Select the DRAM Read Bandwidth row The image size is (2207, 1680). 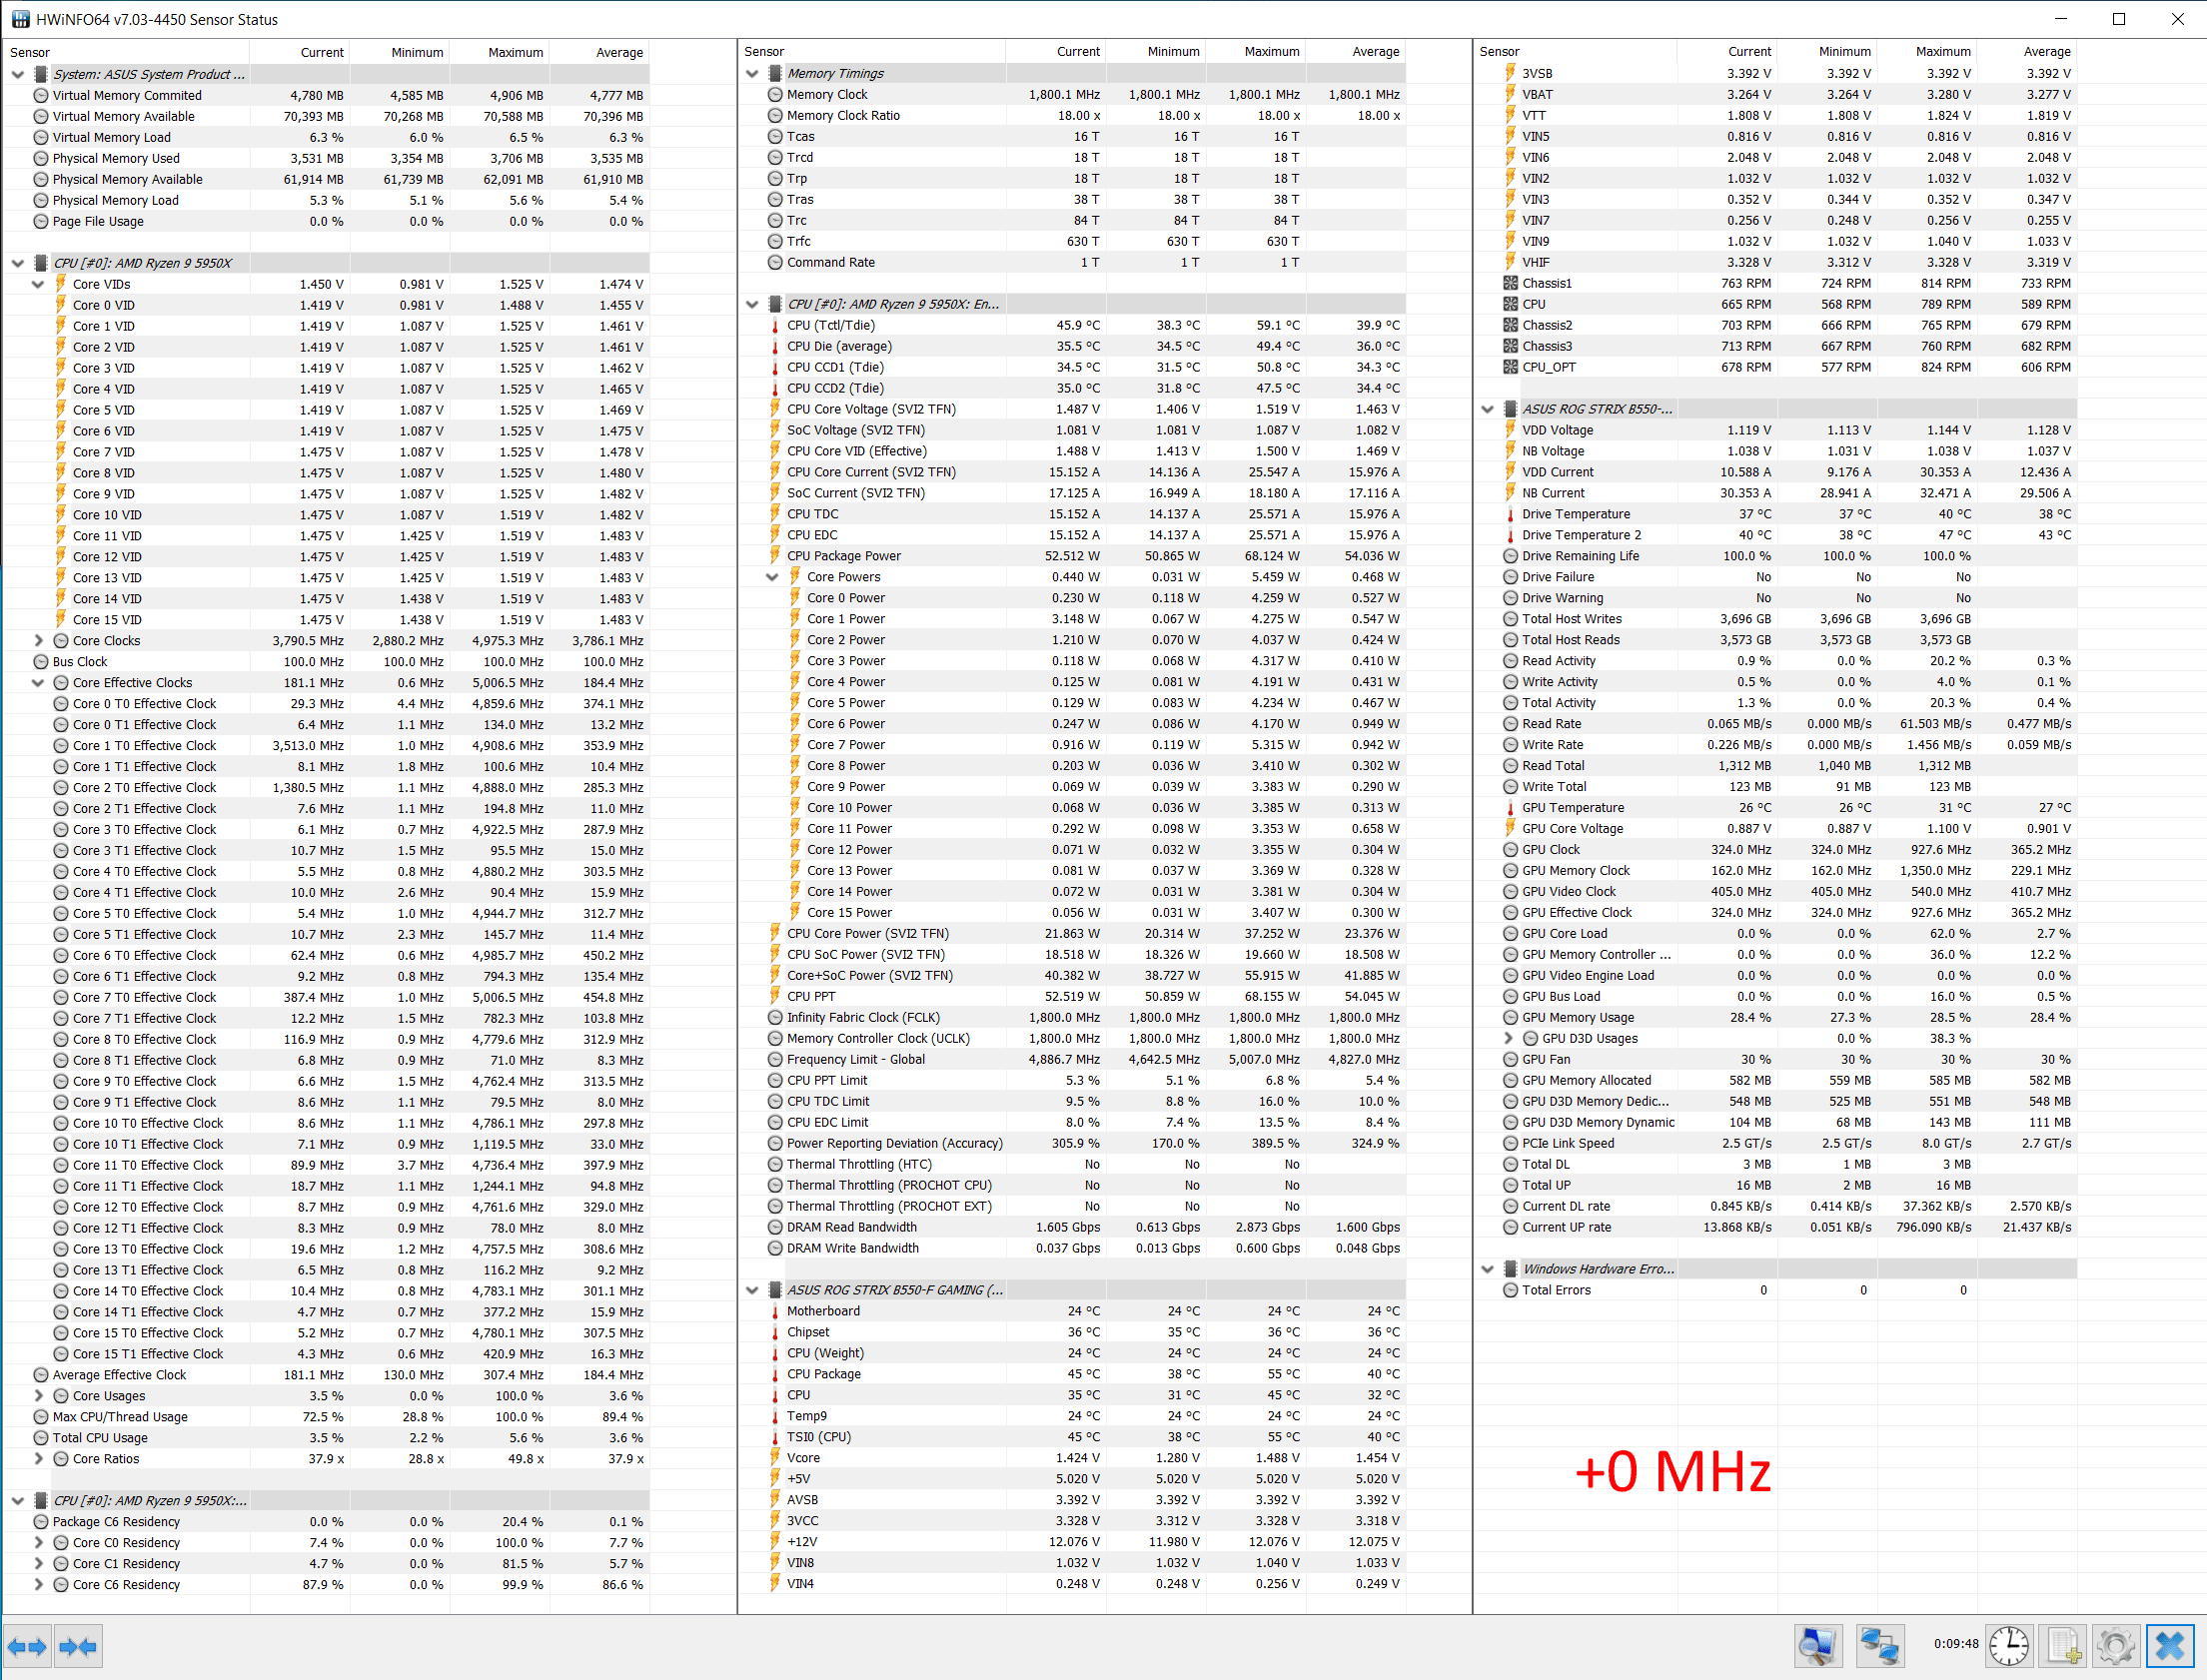[x=1072, y=1227]
